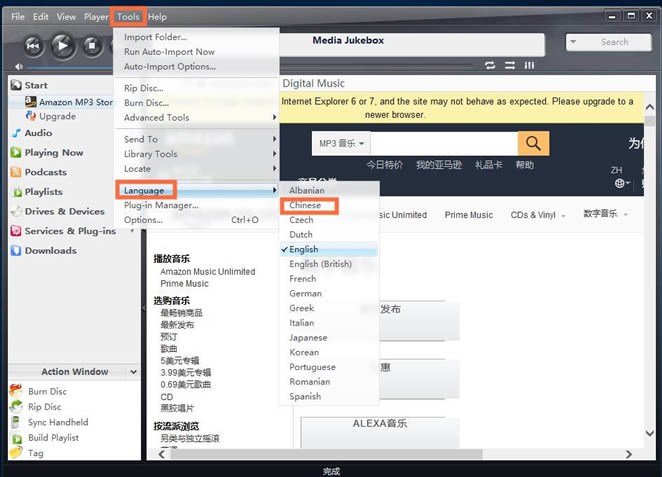Viewport: 662px width, 477px height.
Task: Click the Build Playlist icon
Action: tap(16, 438)
